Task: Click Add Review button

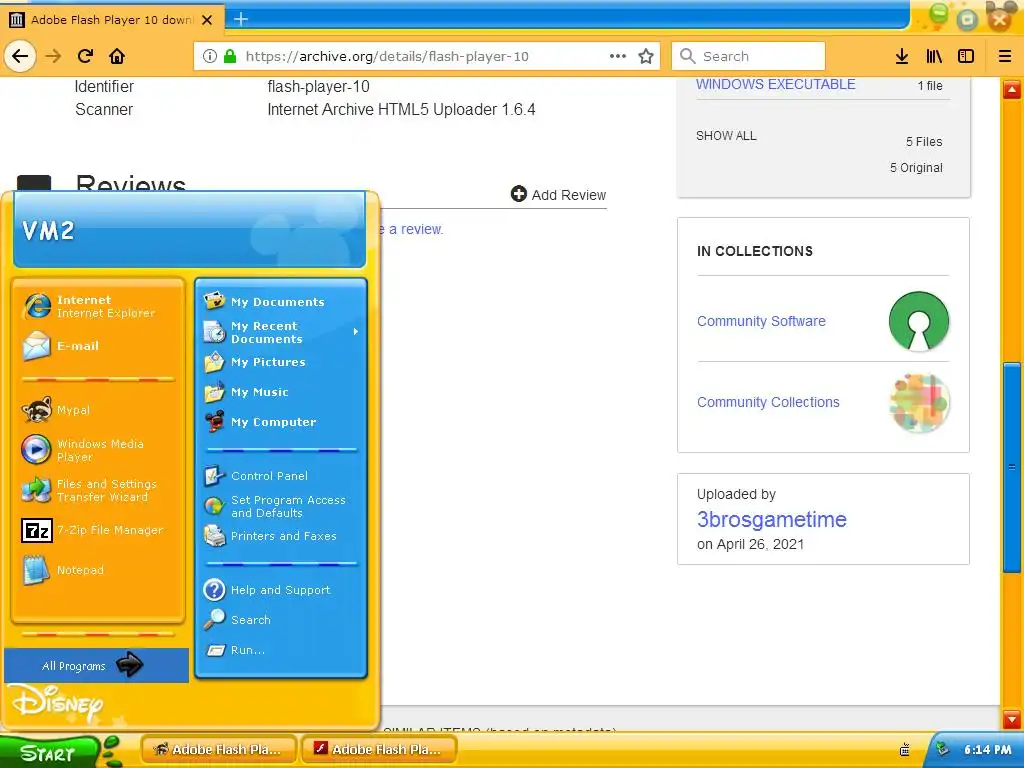Action: [x=558, y=195]
